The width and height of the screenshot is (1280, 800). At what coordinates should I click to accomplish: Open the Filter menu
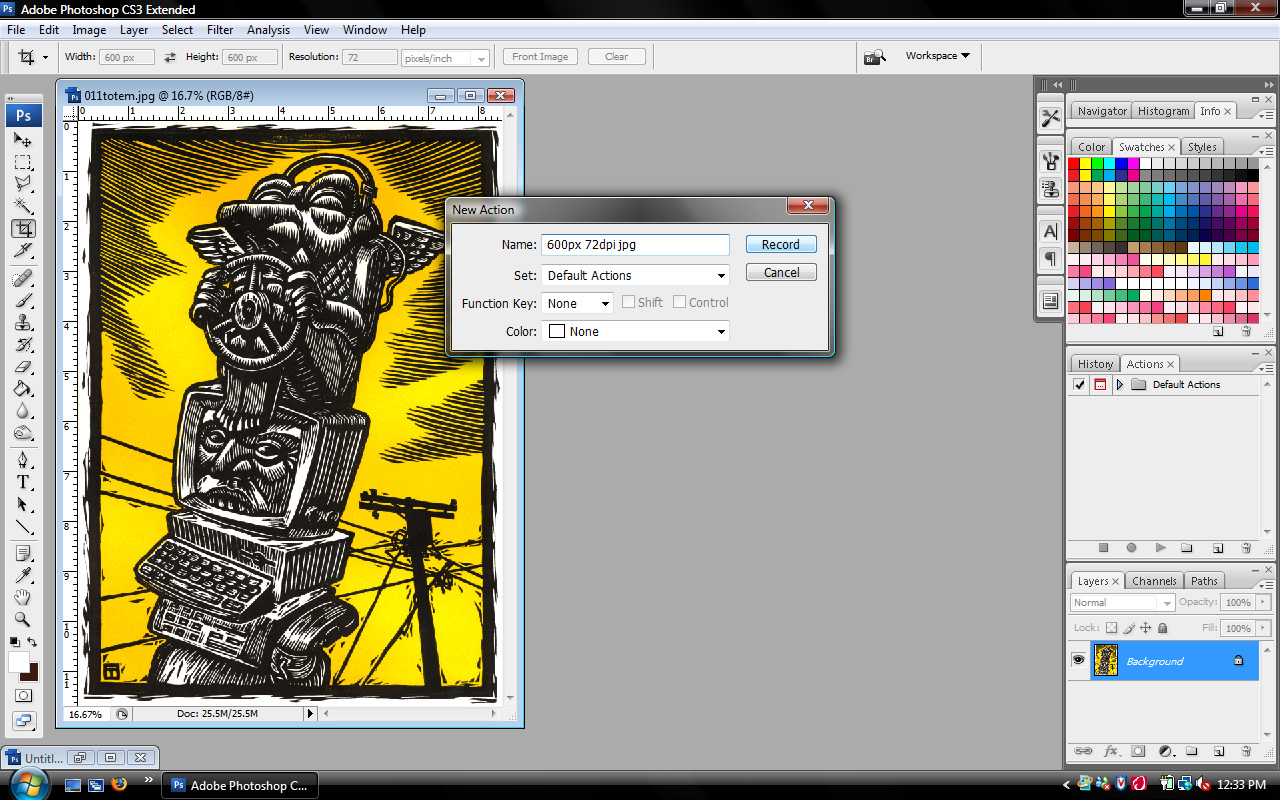pyautogui.click(x=220, y=30)
